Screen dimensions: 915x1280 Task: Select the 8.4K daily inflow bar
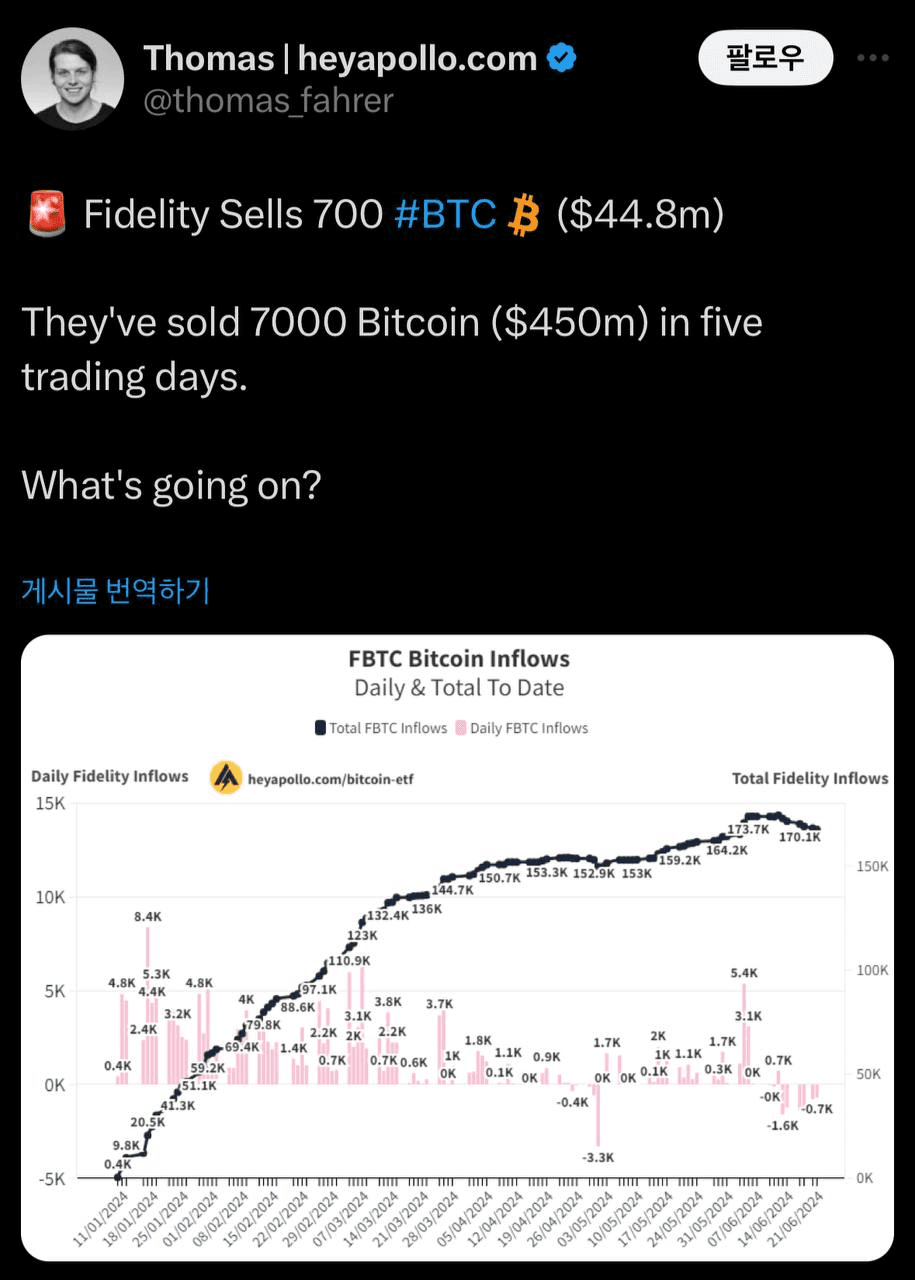(147, 1005)
